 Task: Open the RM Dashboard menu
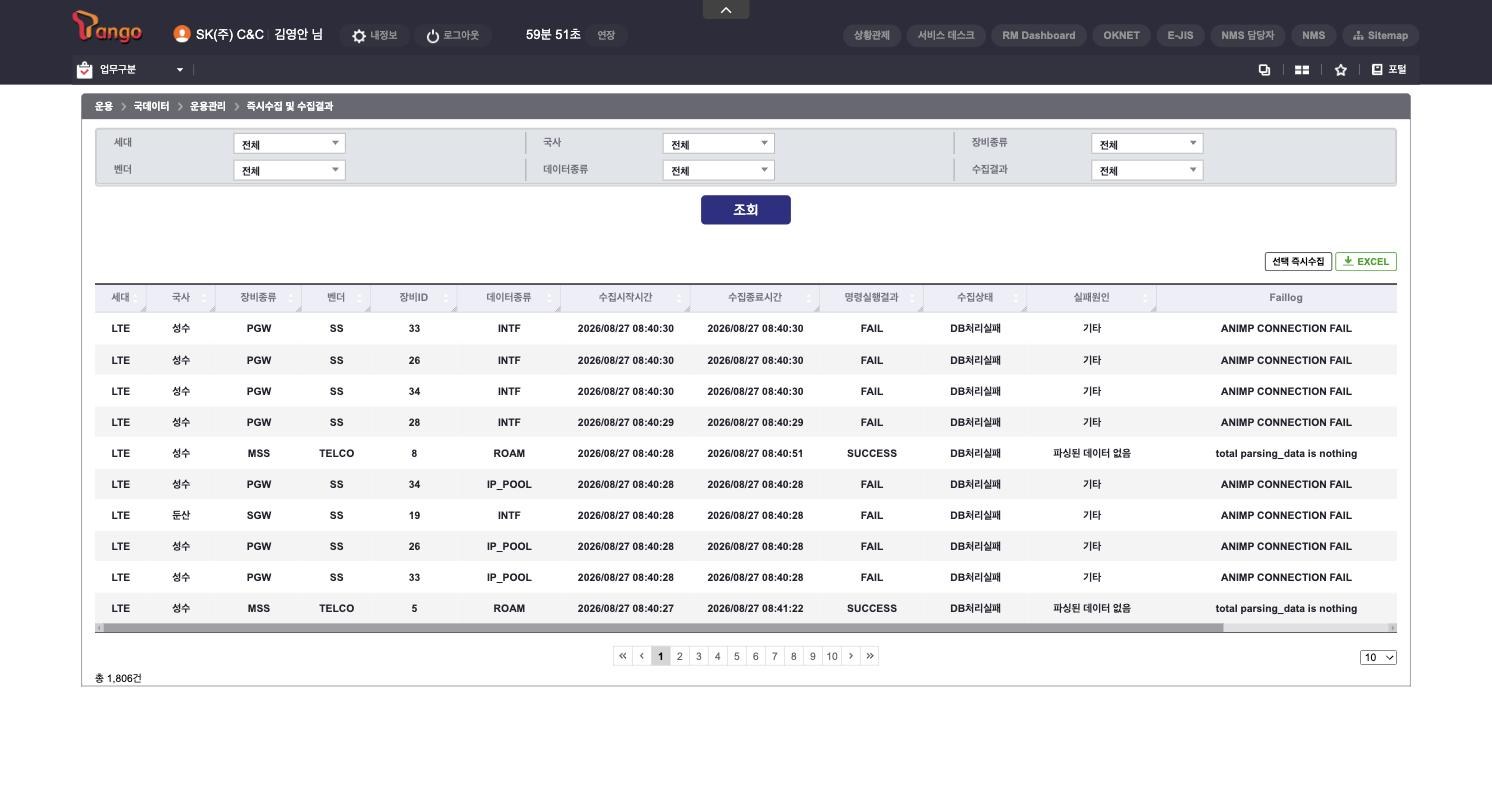[x=1039, y=36]
